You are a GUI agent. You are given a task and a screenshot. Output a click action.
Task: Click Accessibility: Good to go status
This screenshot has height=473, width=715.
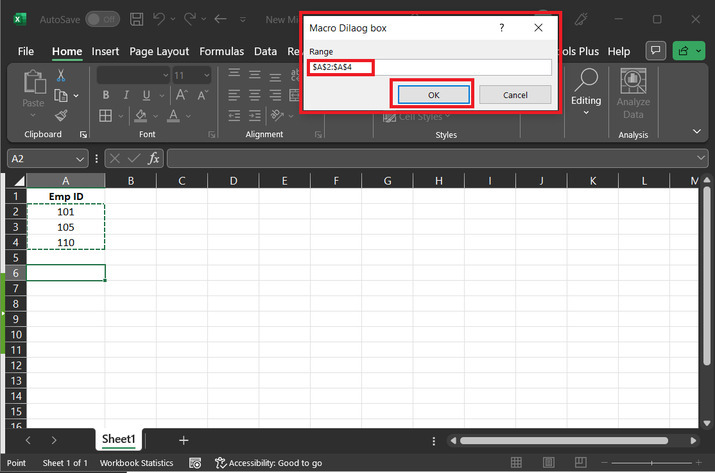click(x=269, y=463)
